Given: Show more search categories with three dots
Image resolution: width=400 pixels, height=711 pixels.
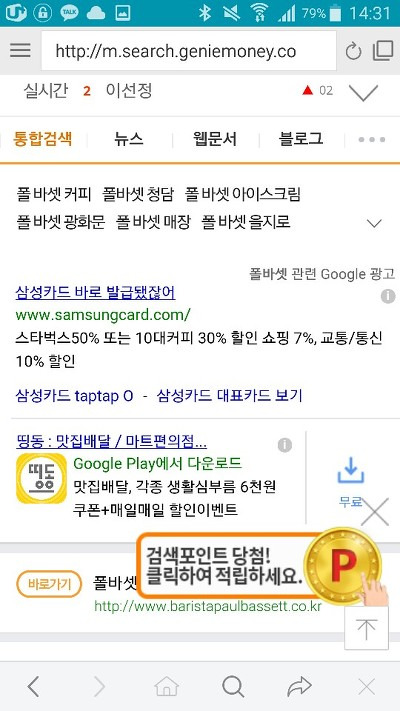Looking at the screenshot, I should [372, 140].
